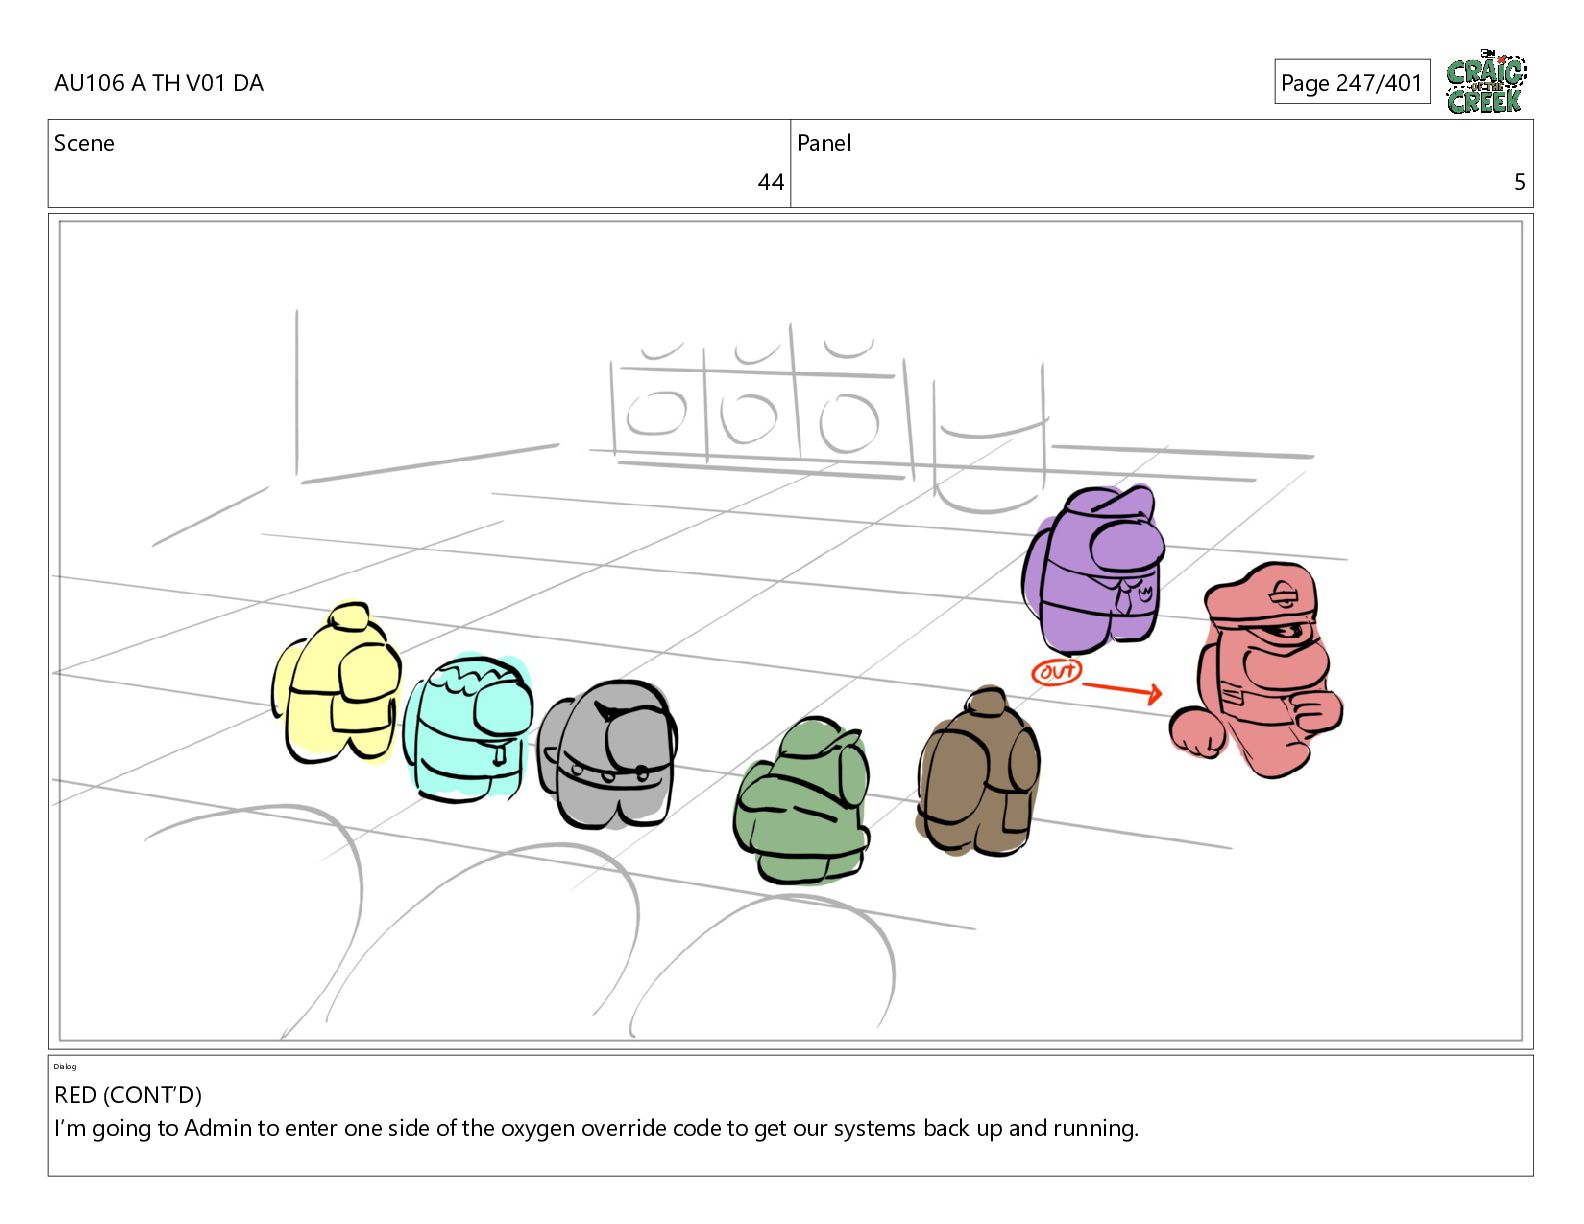The height and width of the screenshot is (1224, 1584).
Task: Click the RED (CONT'D) speaker line
Action: pyautogui.click(x=128, y=1095)
